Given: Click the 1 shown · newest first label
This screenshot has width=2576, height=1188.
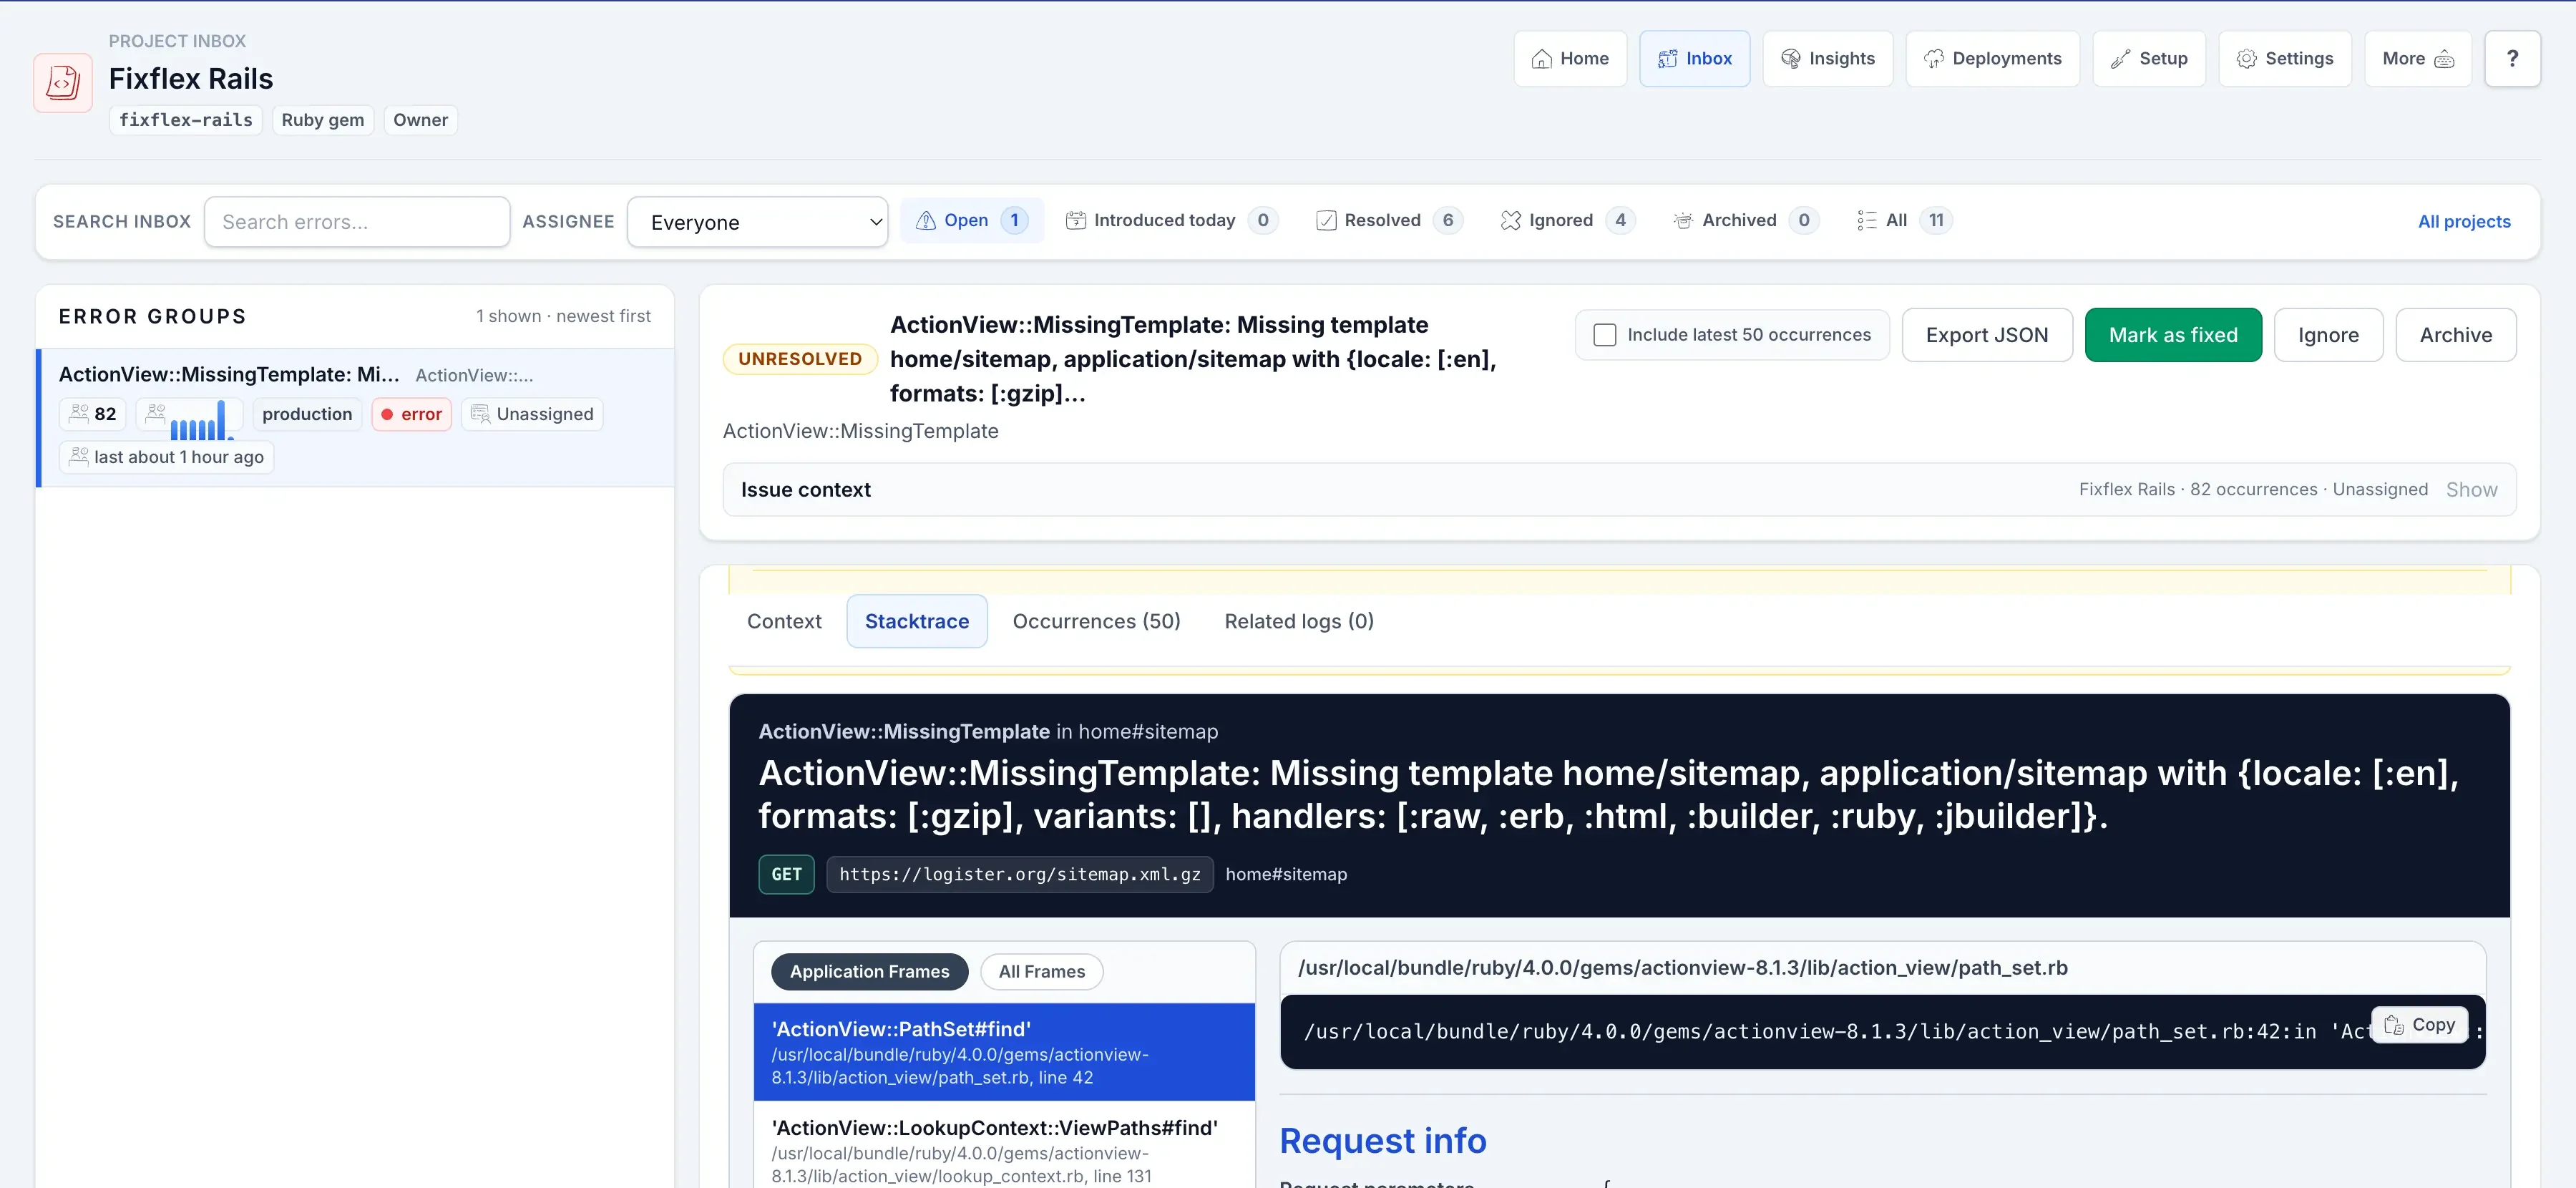Looking at the screenshot, I should [563, 316].
